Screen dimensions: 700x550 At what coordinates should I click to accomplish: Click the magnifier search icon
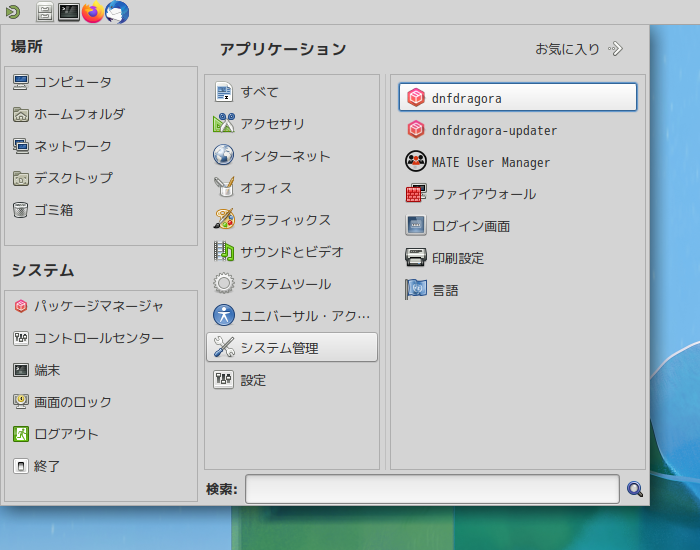635,489
